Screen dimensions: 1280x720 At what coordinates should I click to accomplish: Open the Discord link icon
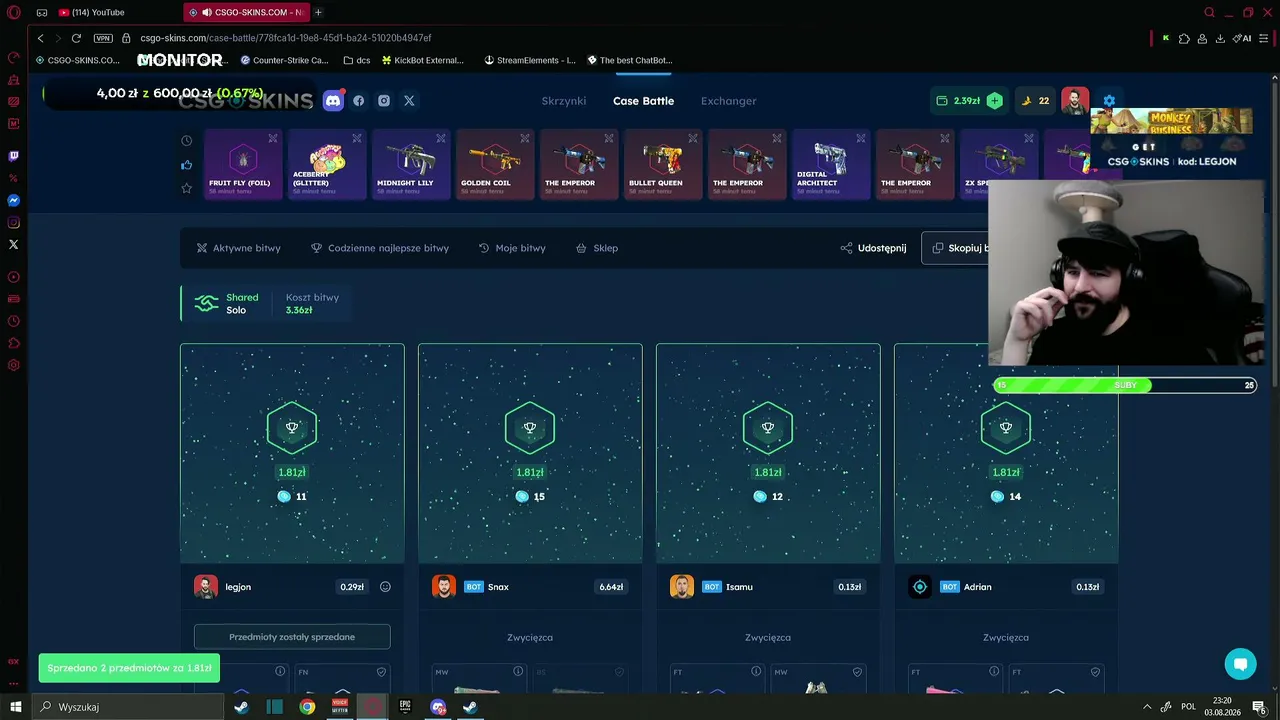coord(333,100)
